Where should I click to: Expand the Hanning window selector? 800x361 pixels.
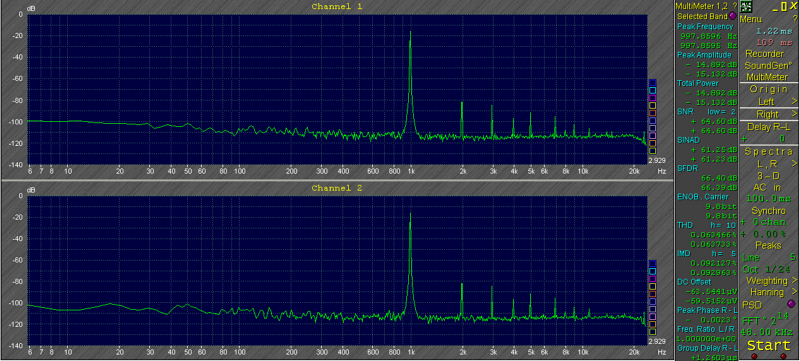point(794,292)
